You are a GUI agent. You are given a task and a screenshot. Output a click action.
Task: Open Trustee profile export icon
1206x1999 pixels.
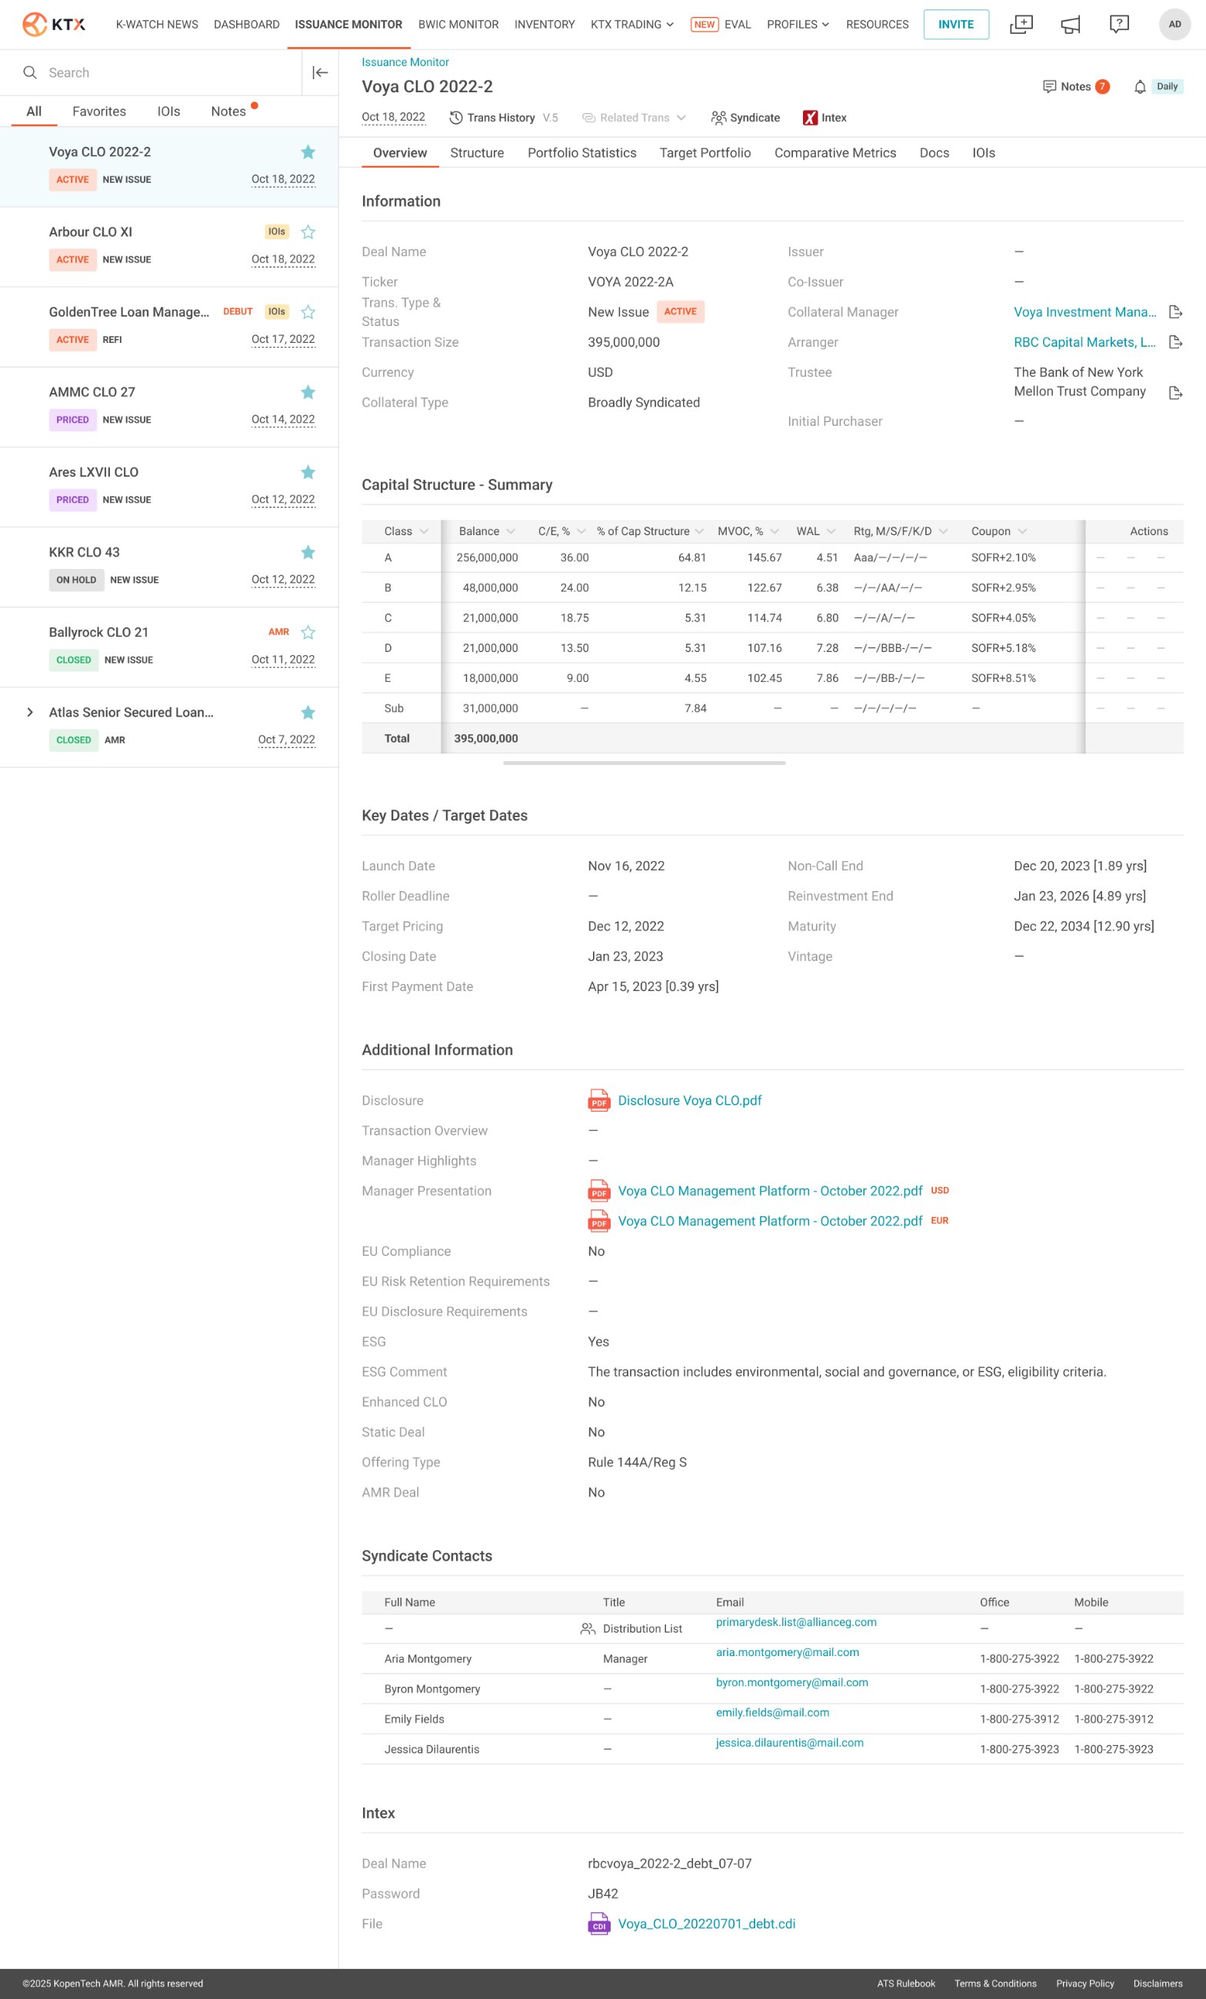(x=1176, y=392)
